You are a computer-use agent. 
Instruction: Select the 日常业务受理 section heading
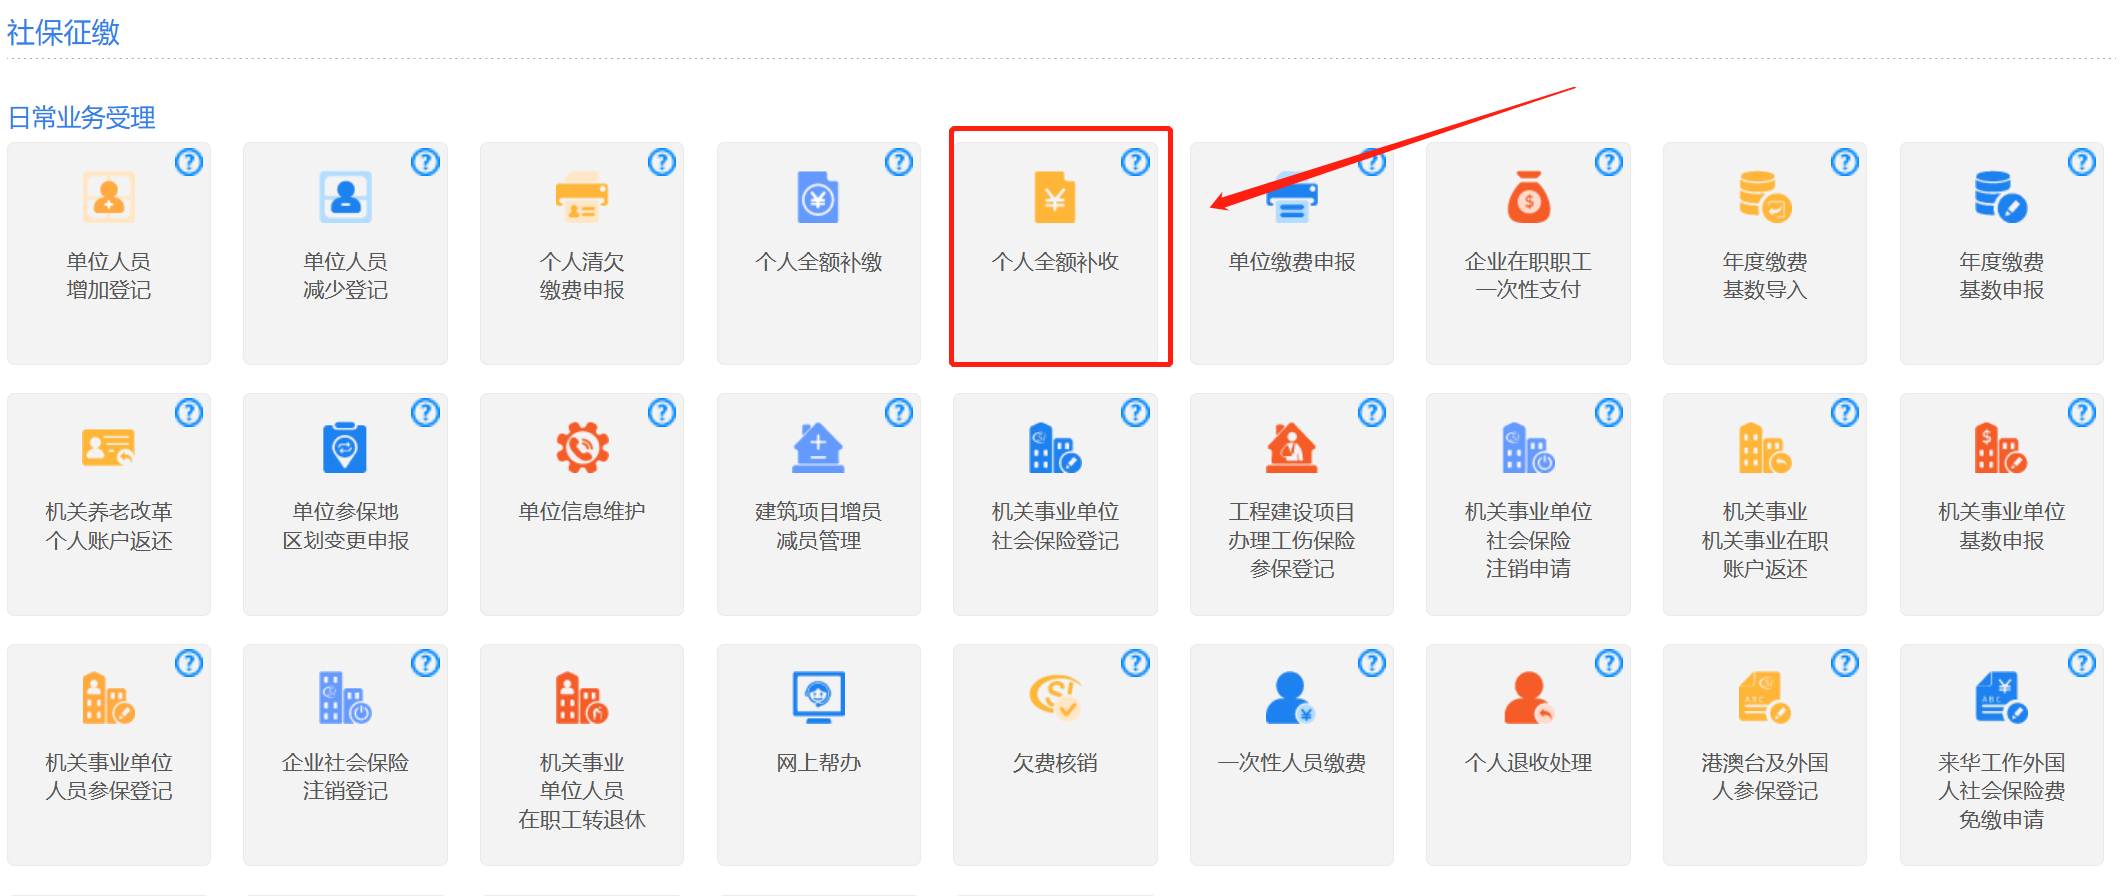[x=82, y=118]
